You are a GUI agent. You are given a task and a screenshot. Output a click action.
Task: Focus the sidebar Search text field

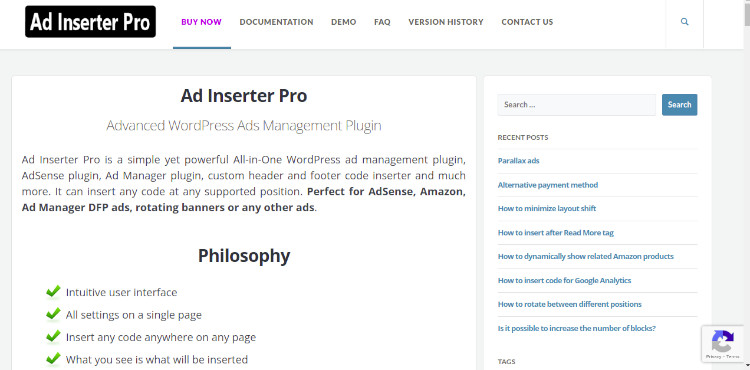(577, 105)
